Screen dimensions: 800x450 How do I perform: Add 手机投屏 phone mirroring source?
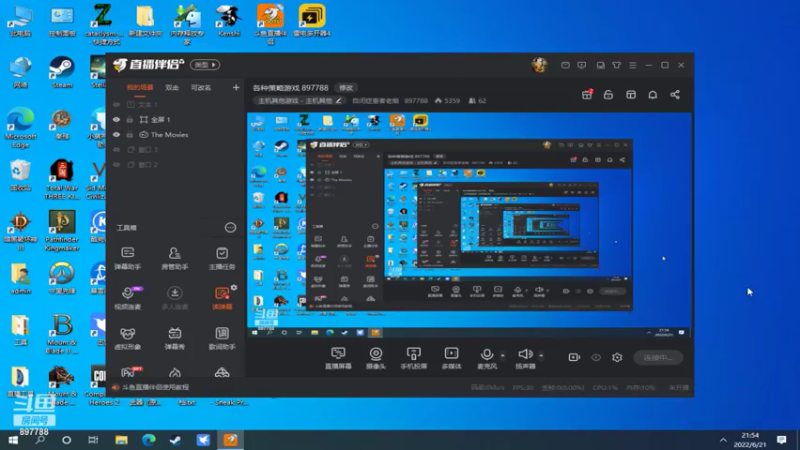point(414,358)
